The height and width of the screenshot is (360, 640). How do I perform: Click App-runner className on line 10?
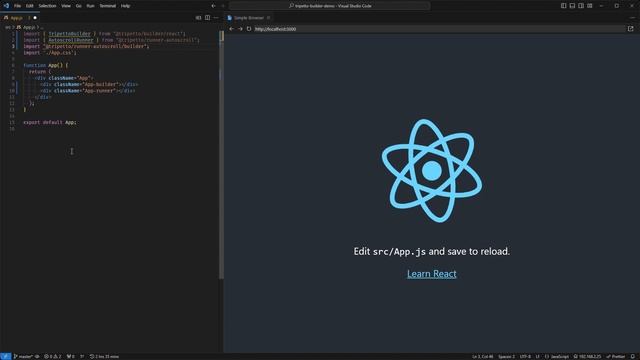[x=99, y=91]
